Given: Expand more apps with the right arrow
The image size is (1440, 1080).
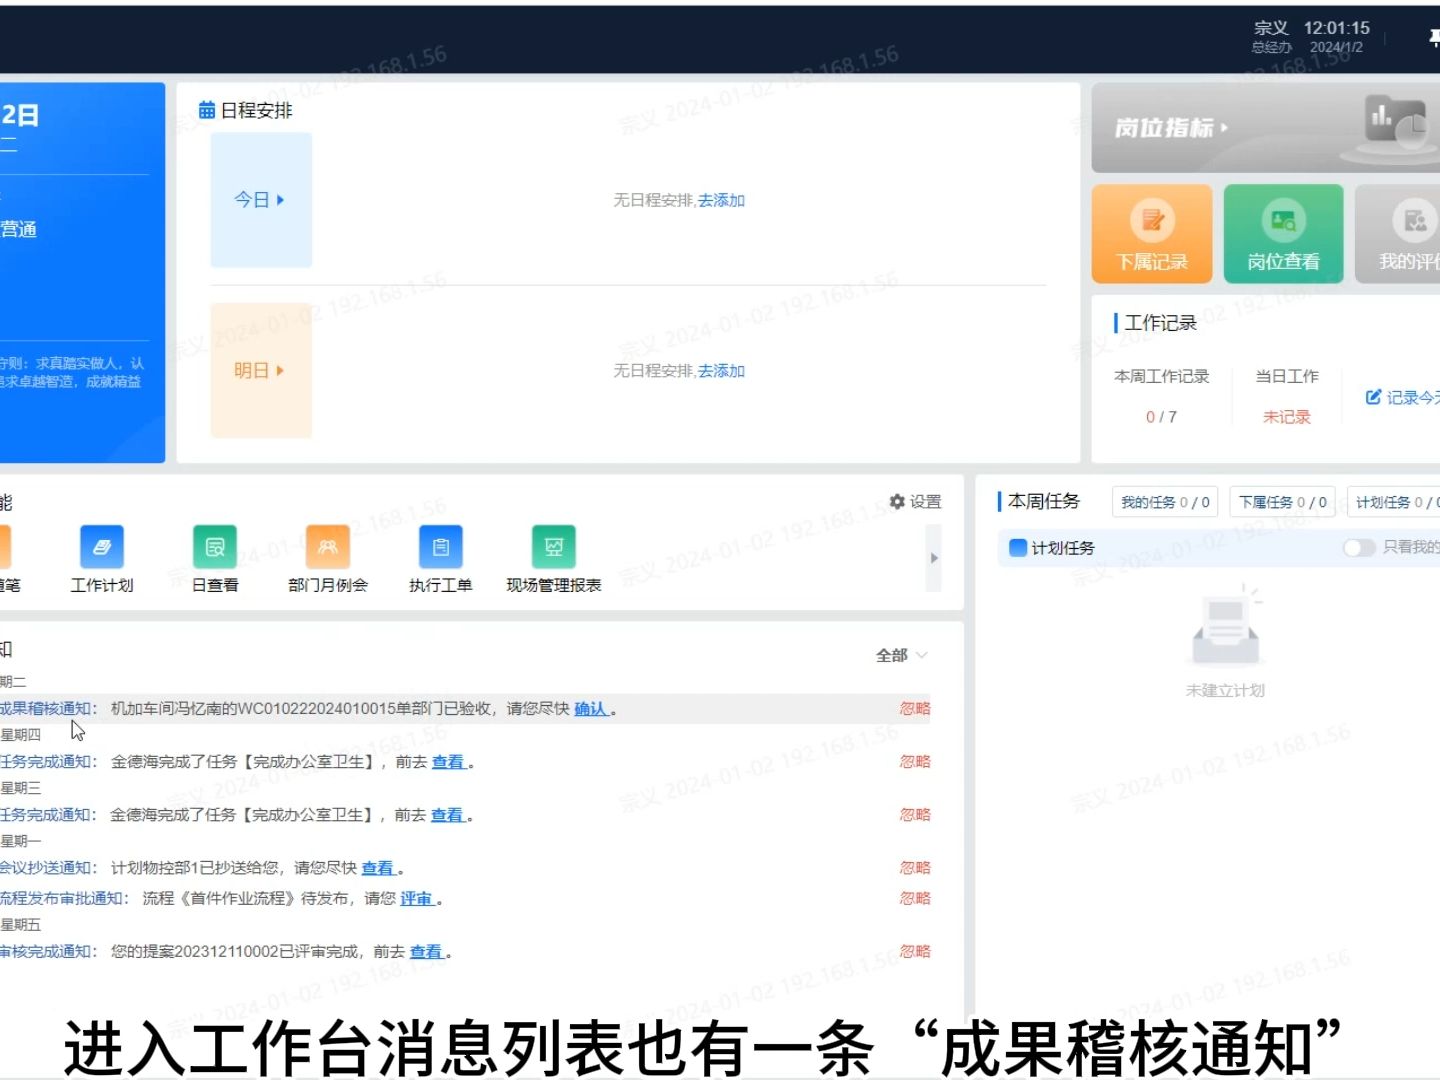Looking at the screenshot, I should click(x=933, y=558).
